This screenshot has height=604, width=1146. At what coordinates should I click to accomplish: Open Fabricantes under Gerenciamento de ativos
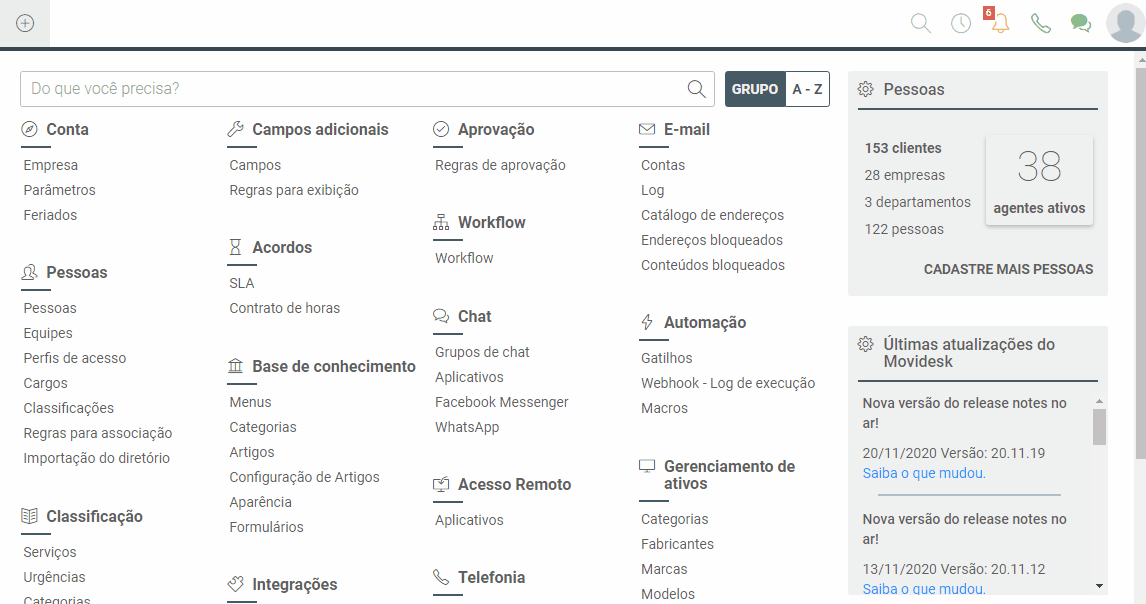pyautogui.click(x=677, y=544)
